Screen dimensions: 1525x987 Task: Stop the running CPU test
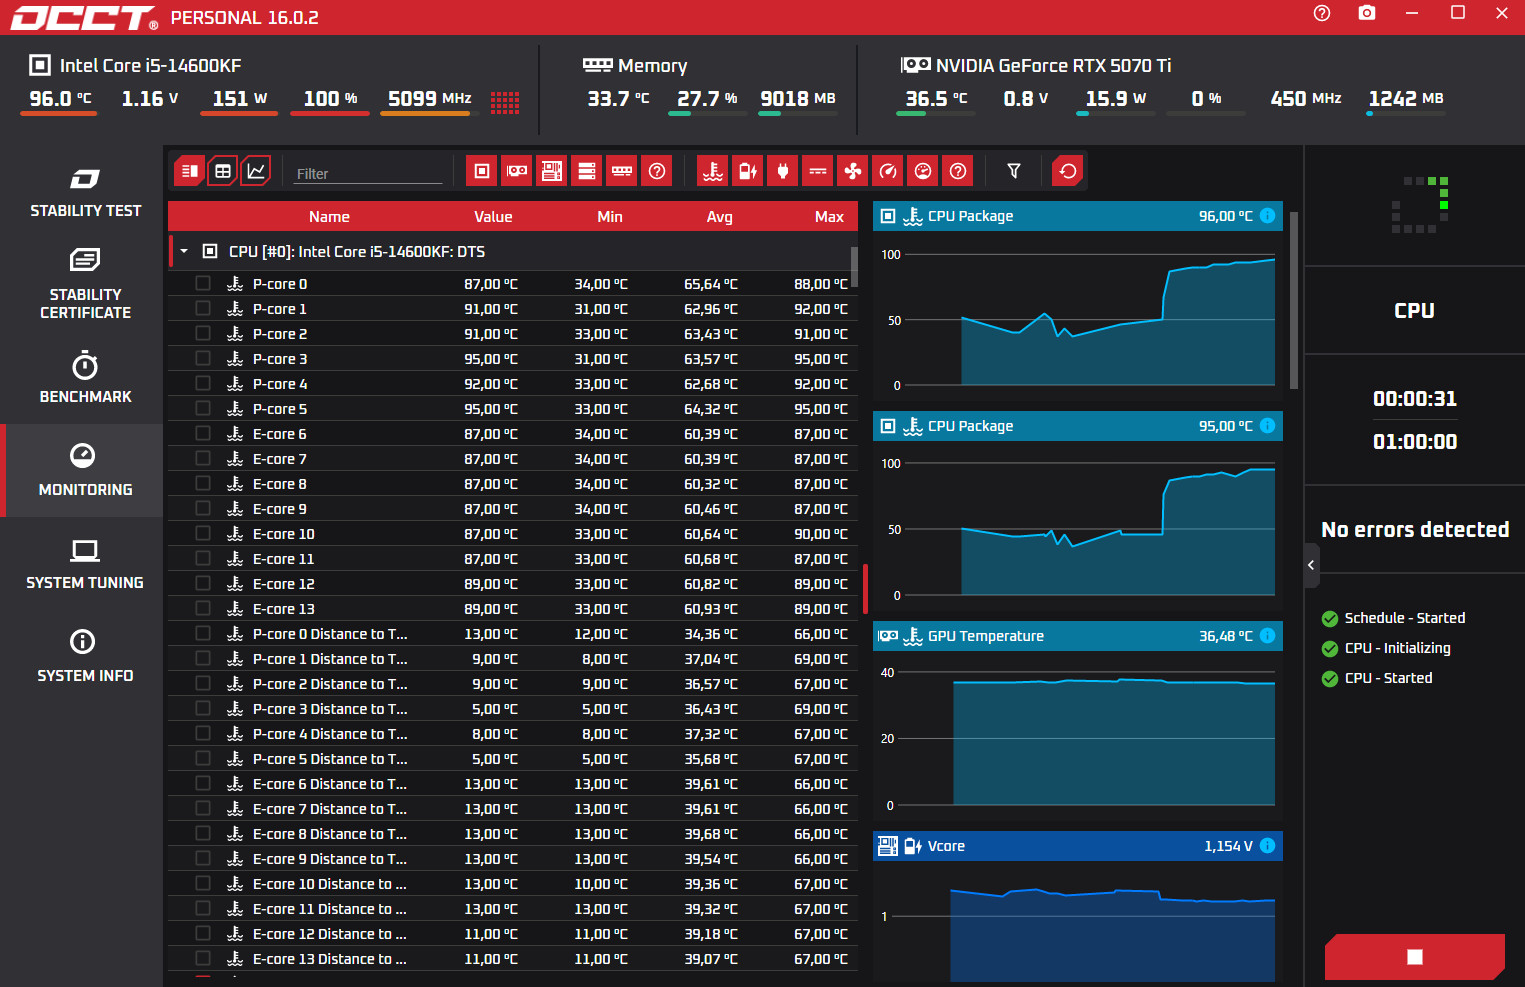click(1414, 957)
